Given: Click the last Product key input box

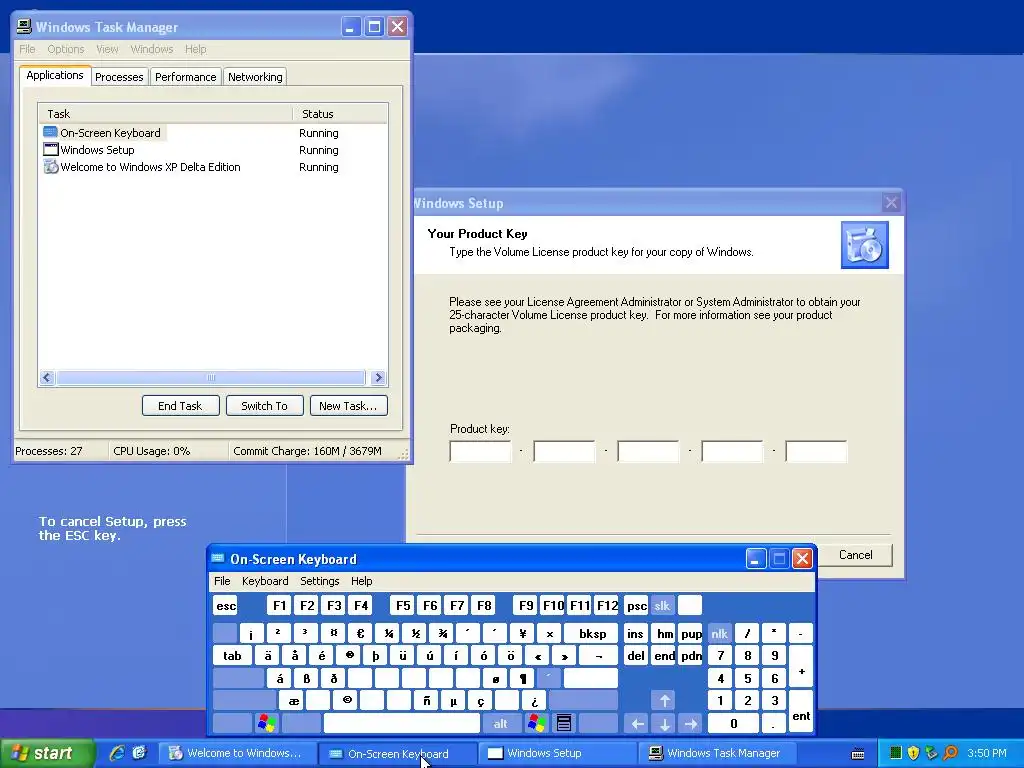Looking at the screenshot, I should point(816,451).
